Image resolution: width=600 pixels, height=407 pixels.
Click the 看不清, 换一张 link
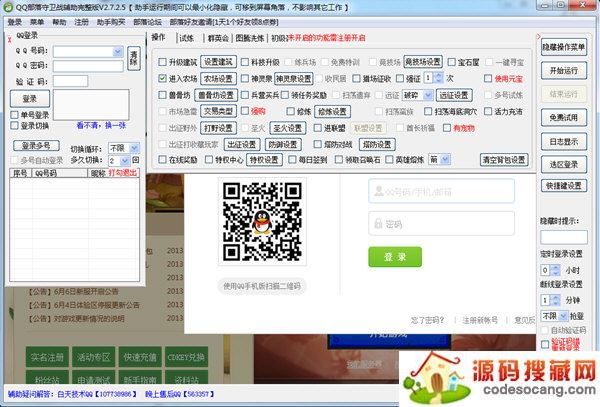101,125
